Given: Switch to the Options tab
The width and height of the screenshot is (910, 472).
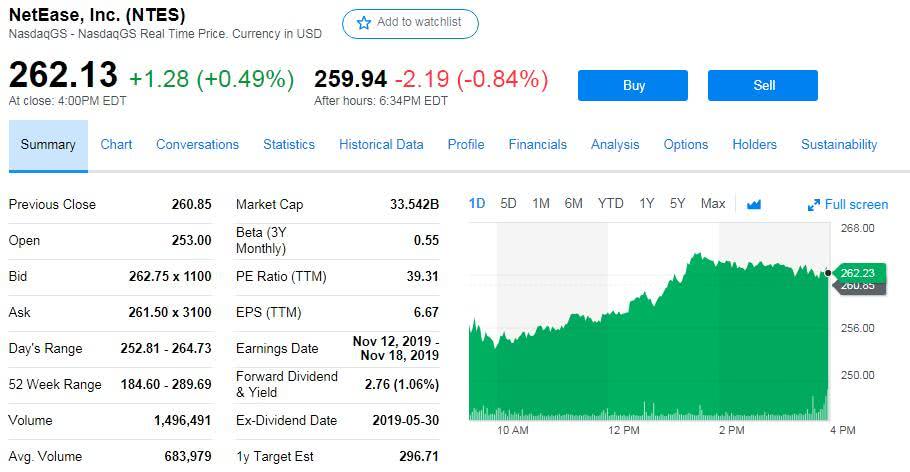Looking at the screenshot, I should [x=686, y=144].
